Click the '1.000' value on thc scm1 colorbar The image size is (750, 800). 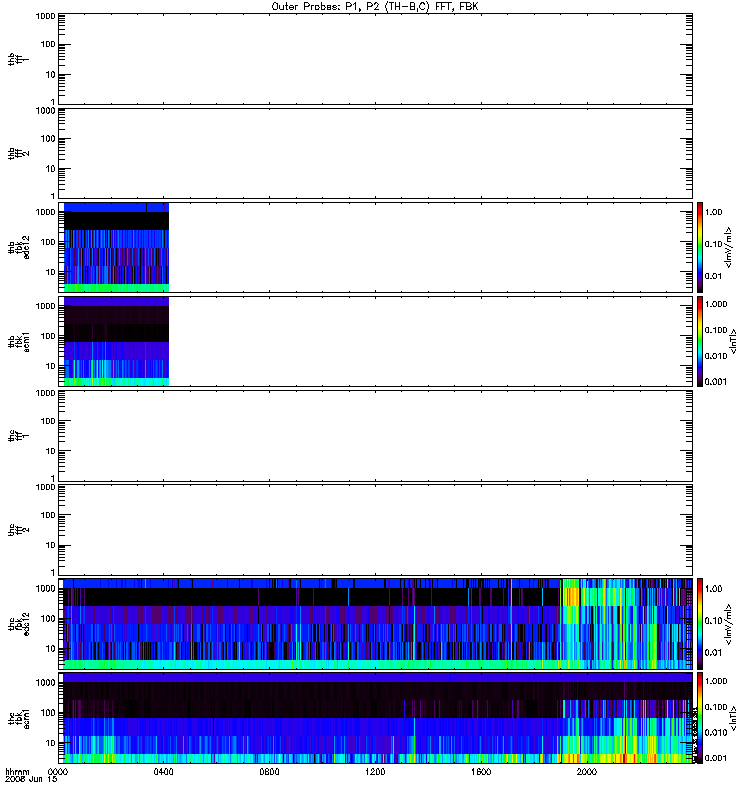coord(716,681)
